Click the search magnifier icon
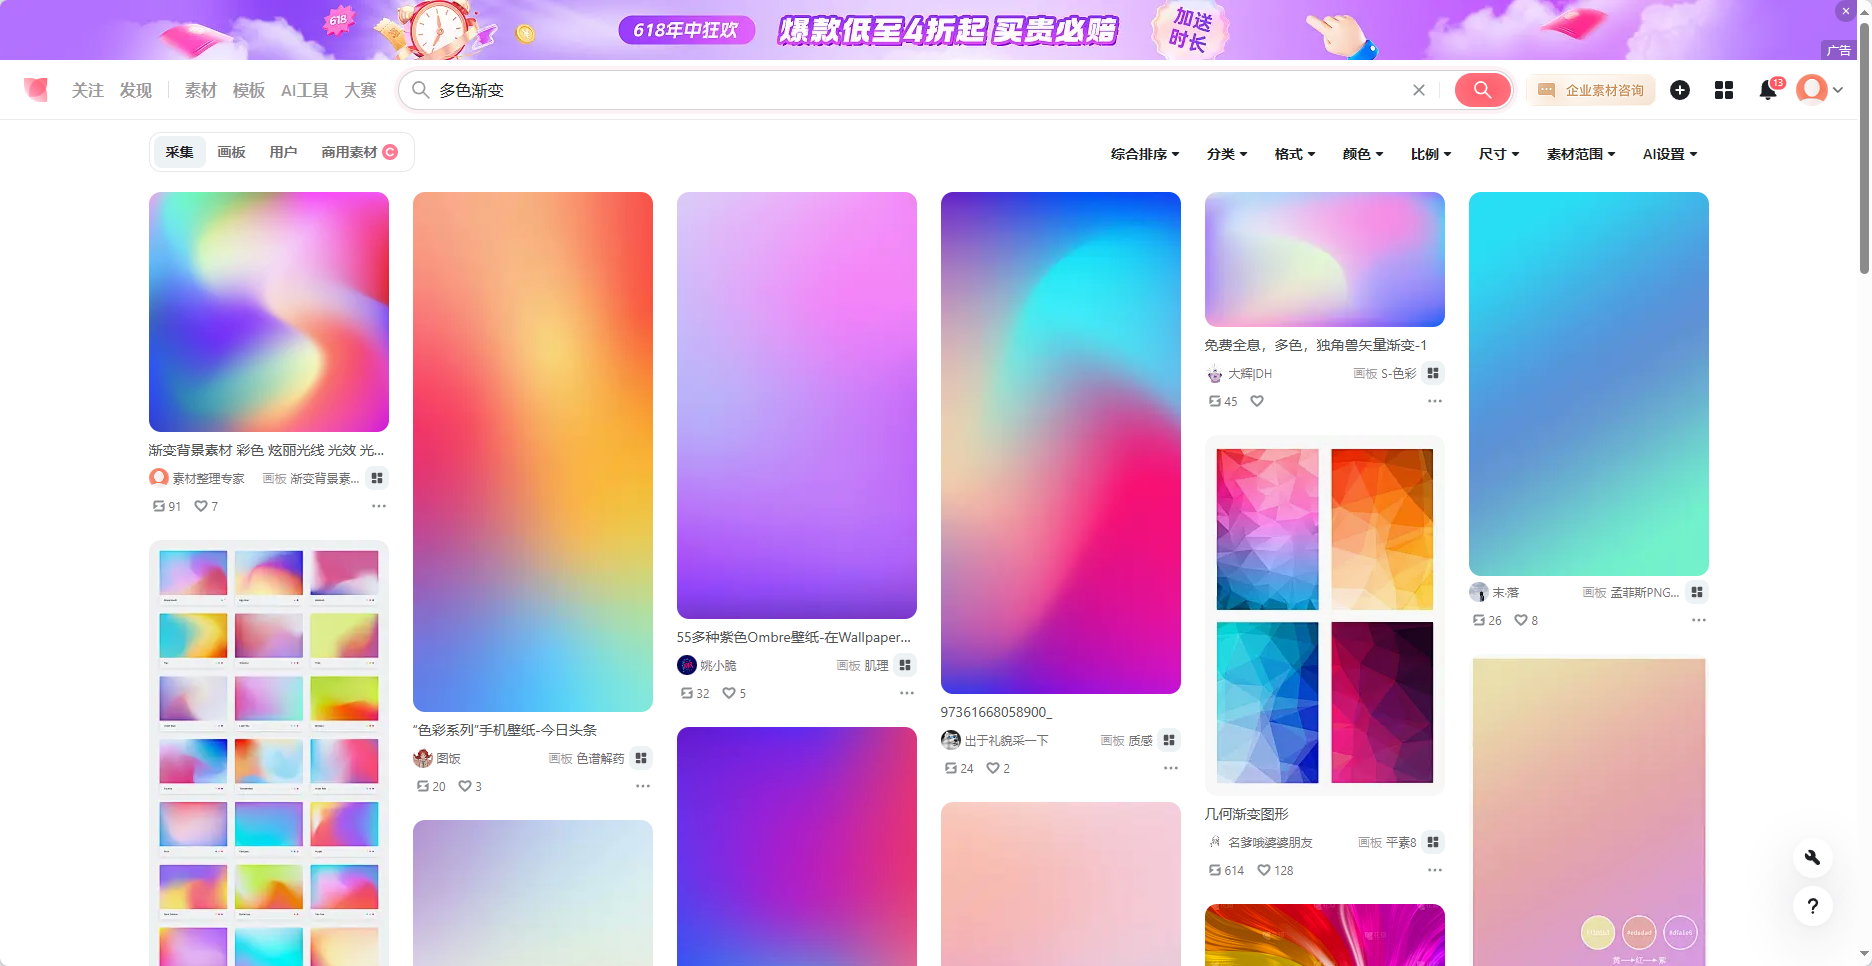Image resolution: width=1872 pixels, height=966 pixels. [1482, 90]
